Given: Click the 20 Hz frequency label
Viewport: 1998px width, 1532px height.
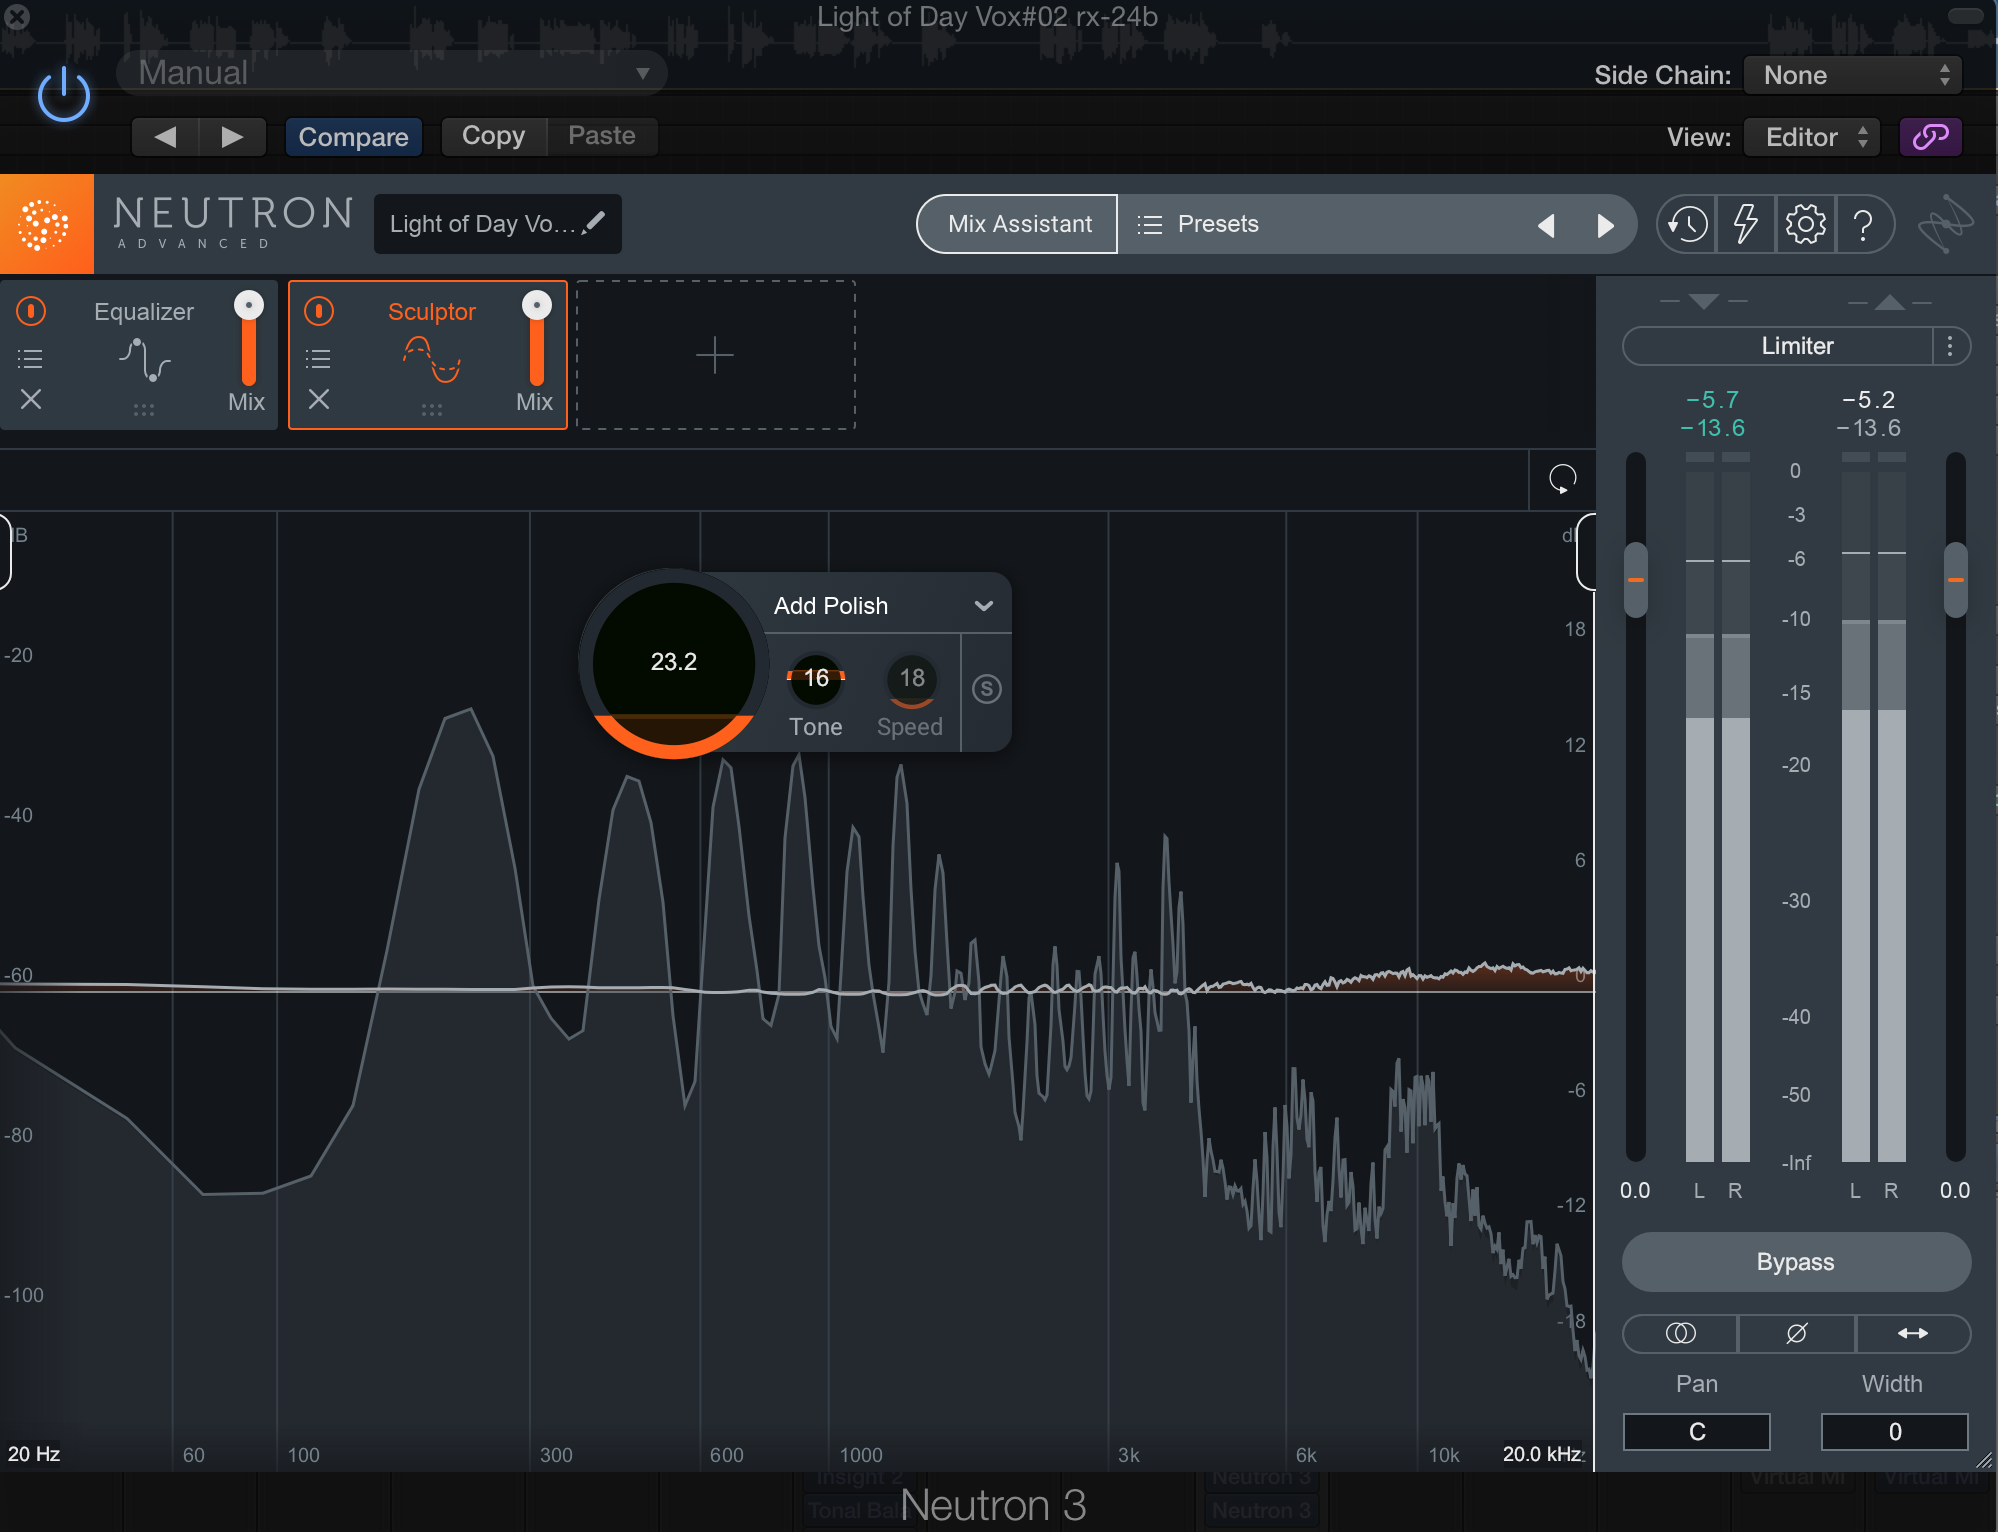Looking at the screenshot, I should pos(34,1454).
